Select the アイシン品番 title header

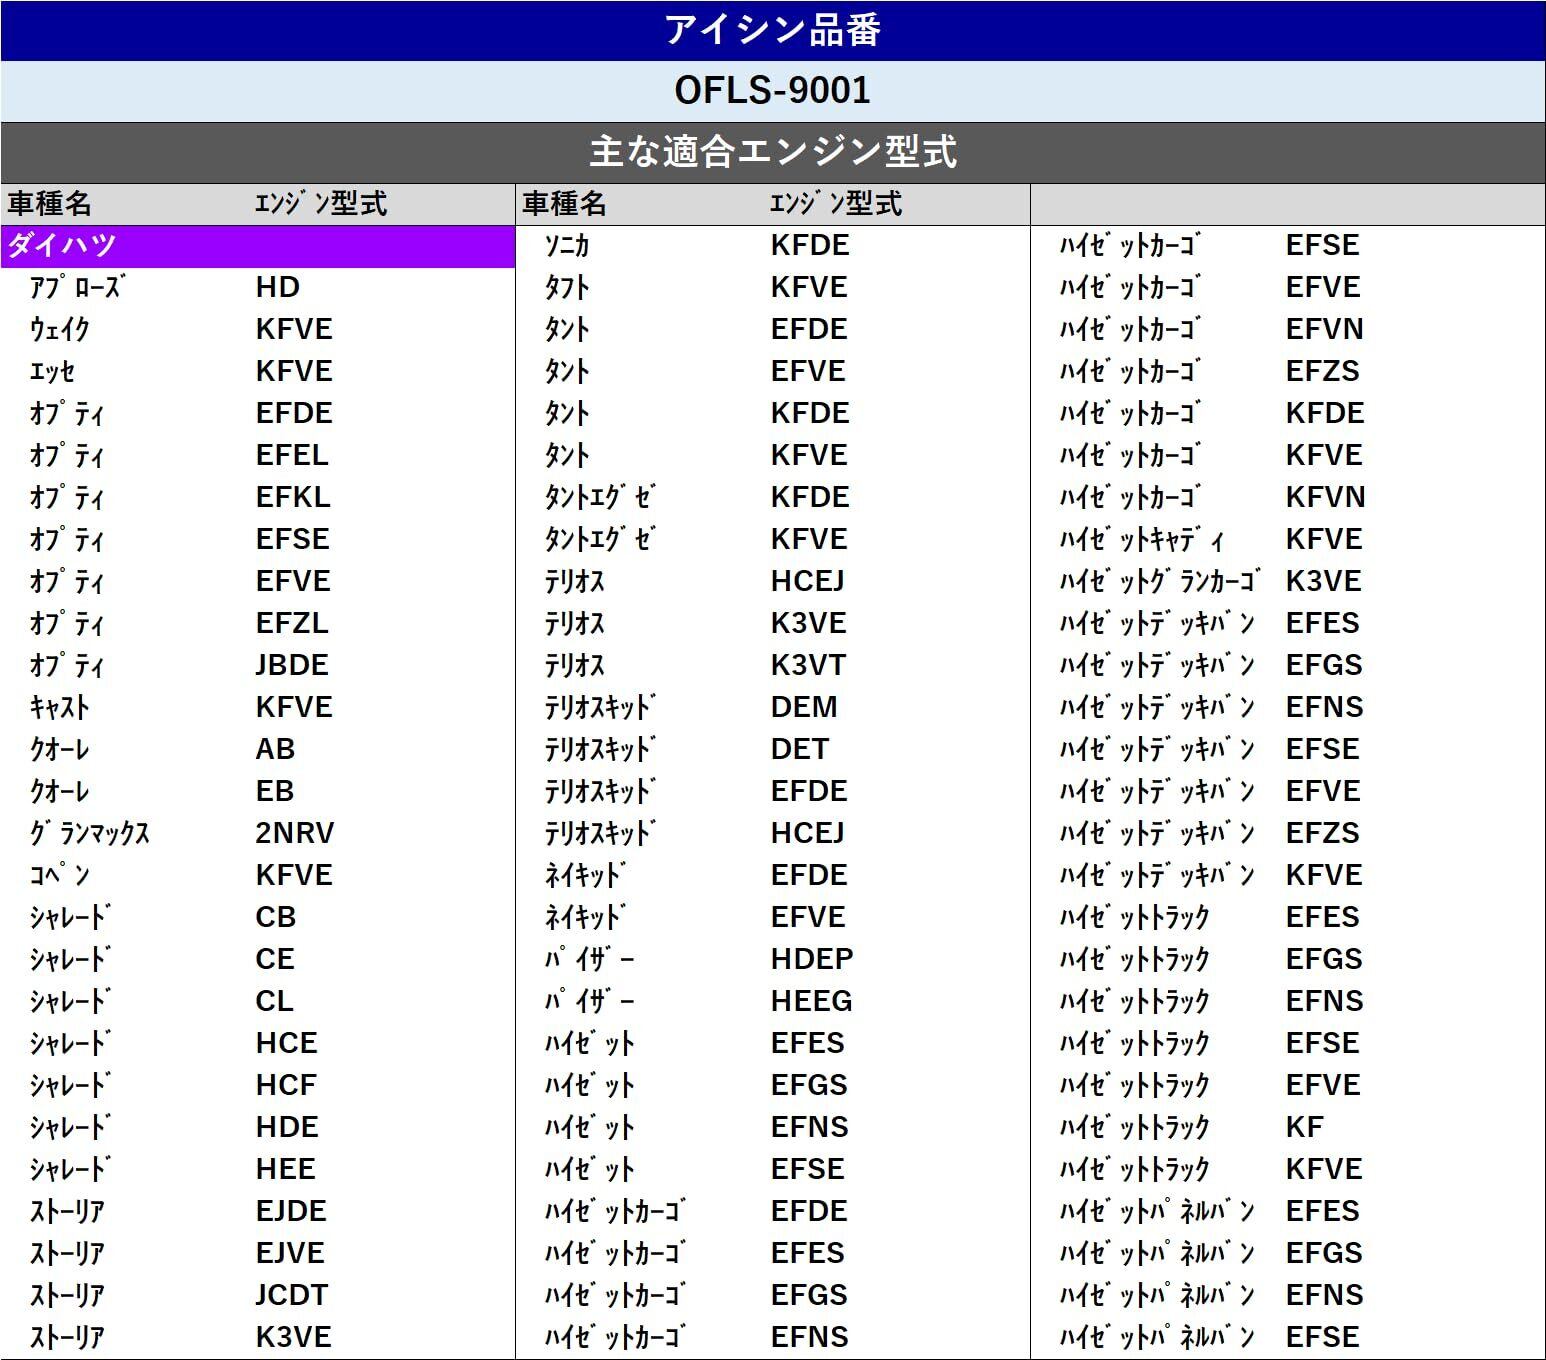(x=772, y=30)
